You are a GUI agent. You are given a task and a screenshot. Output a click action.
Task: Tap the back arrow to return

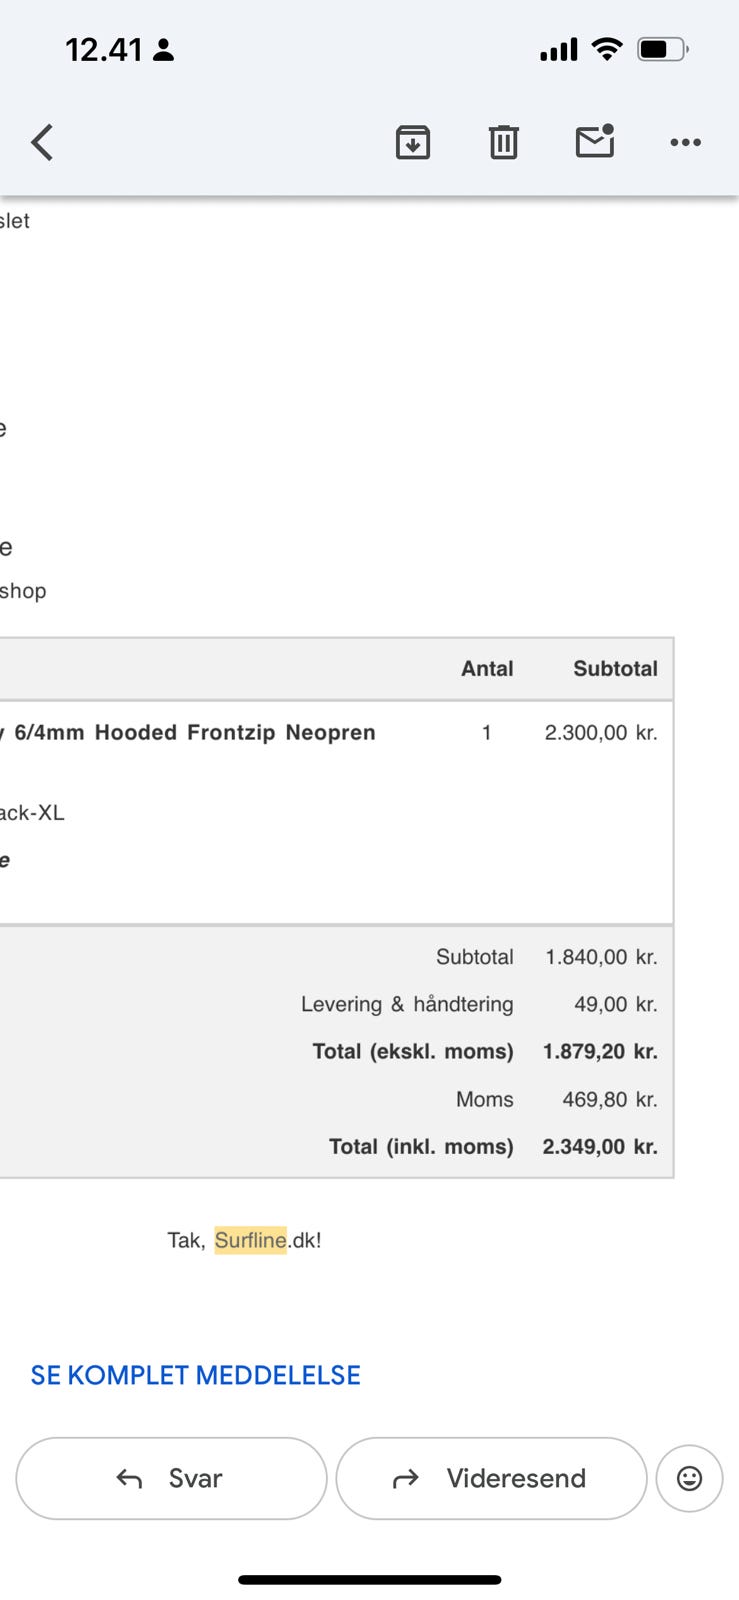[x=42, y=143]
